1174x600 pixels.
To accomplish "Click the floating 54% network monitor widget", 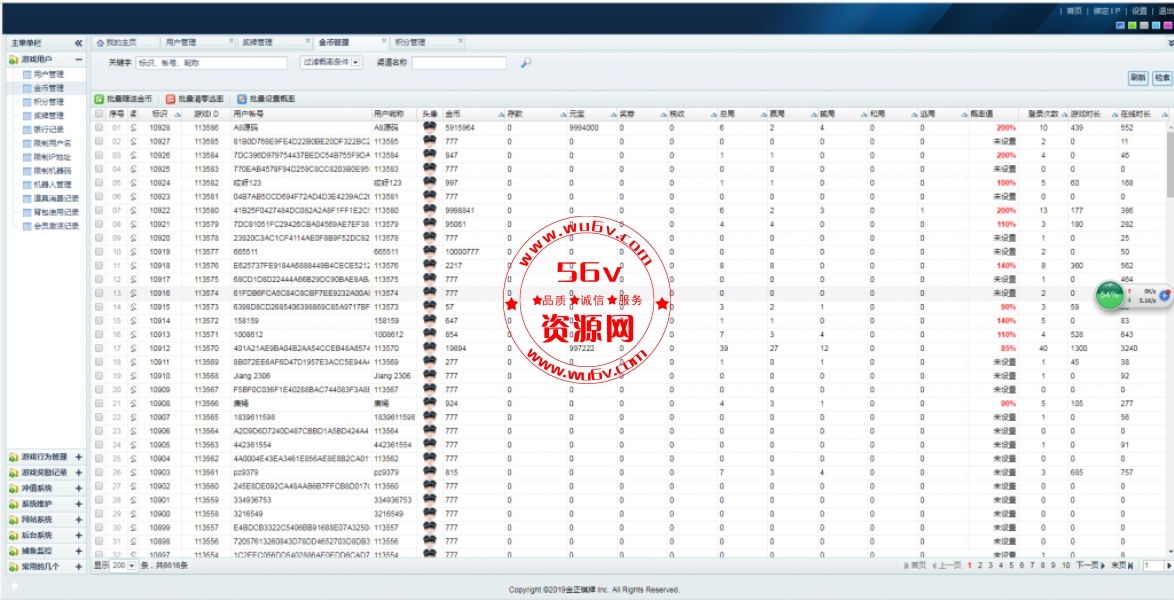I will click(1132, 295).
